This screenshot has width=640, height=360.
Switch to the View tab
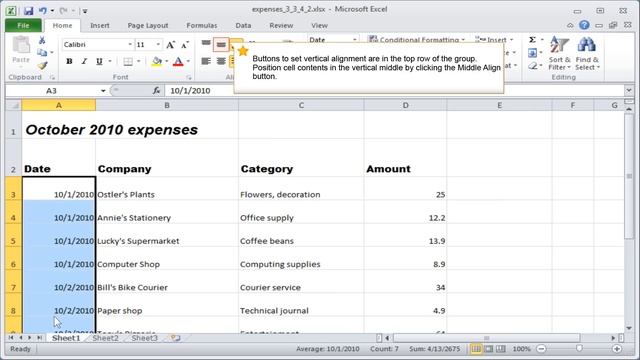point(319,25)
